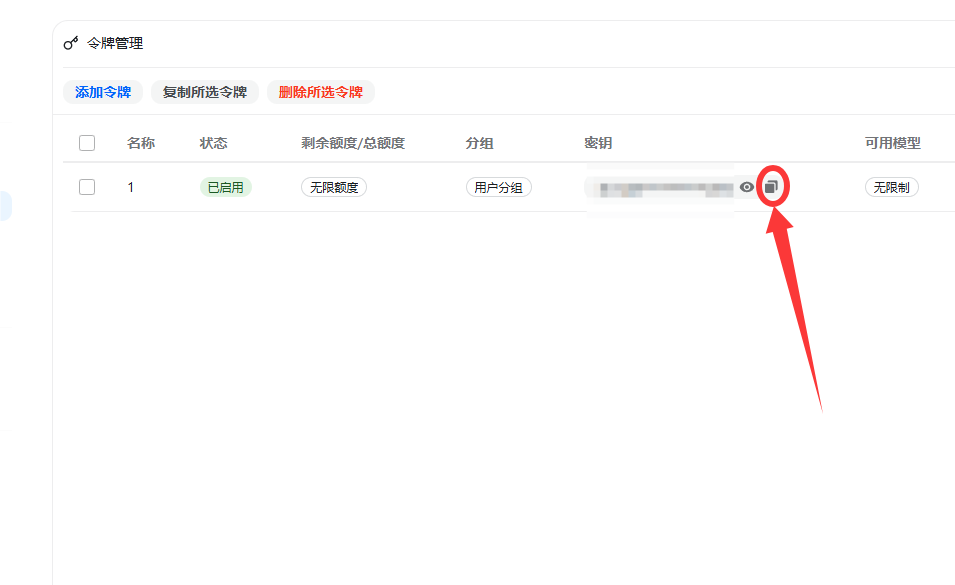Click the 复制所选令牌 button

click(x=203, y=91)
